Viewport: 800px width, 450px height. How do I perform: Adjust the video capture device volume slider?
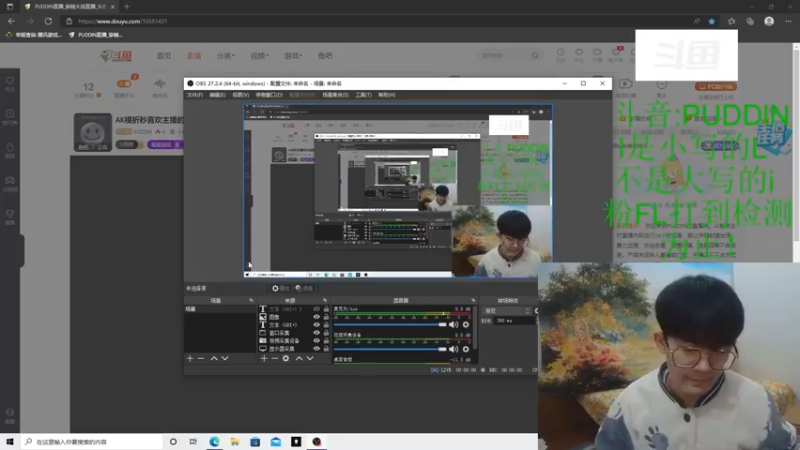[390, 349]
